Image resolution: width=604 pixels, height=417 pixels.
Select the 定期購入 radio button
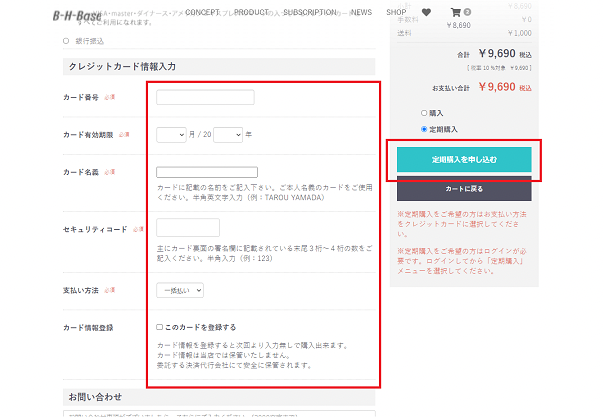point(424,129)
